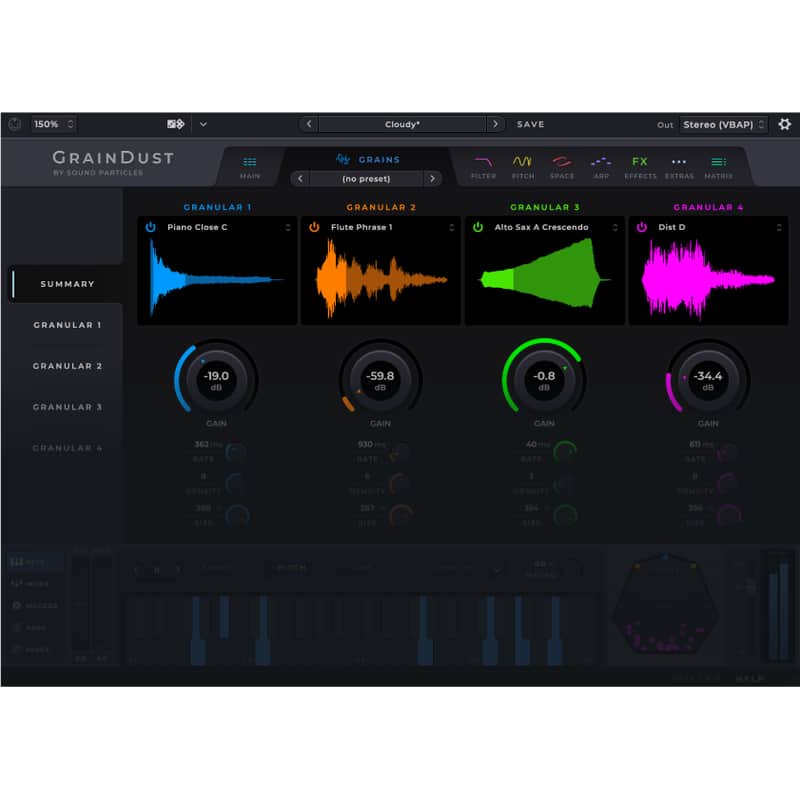Select the Grains tab
Screen dimensions: 800x800
click(368, 160)
